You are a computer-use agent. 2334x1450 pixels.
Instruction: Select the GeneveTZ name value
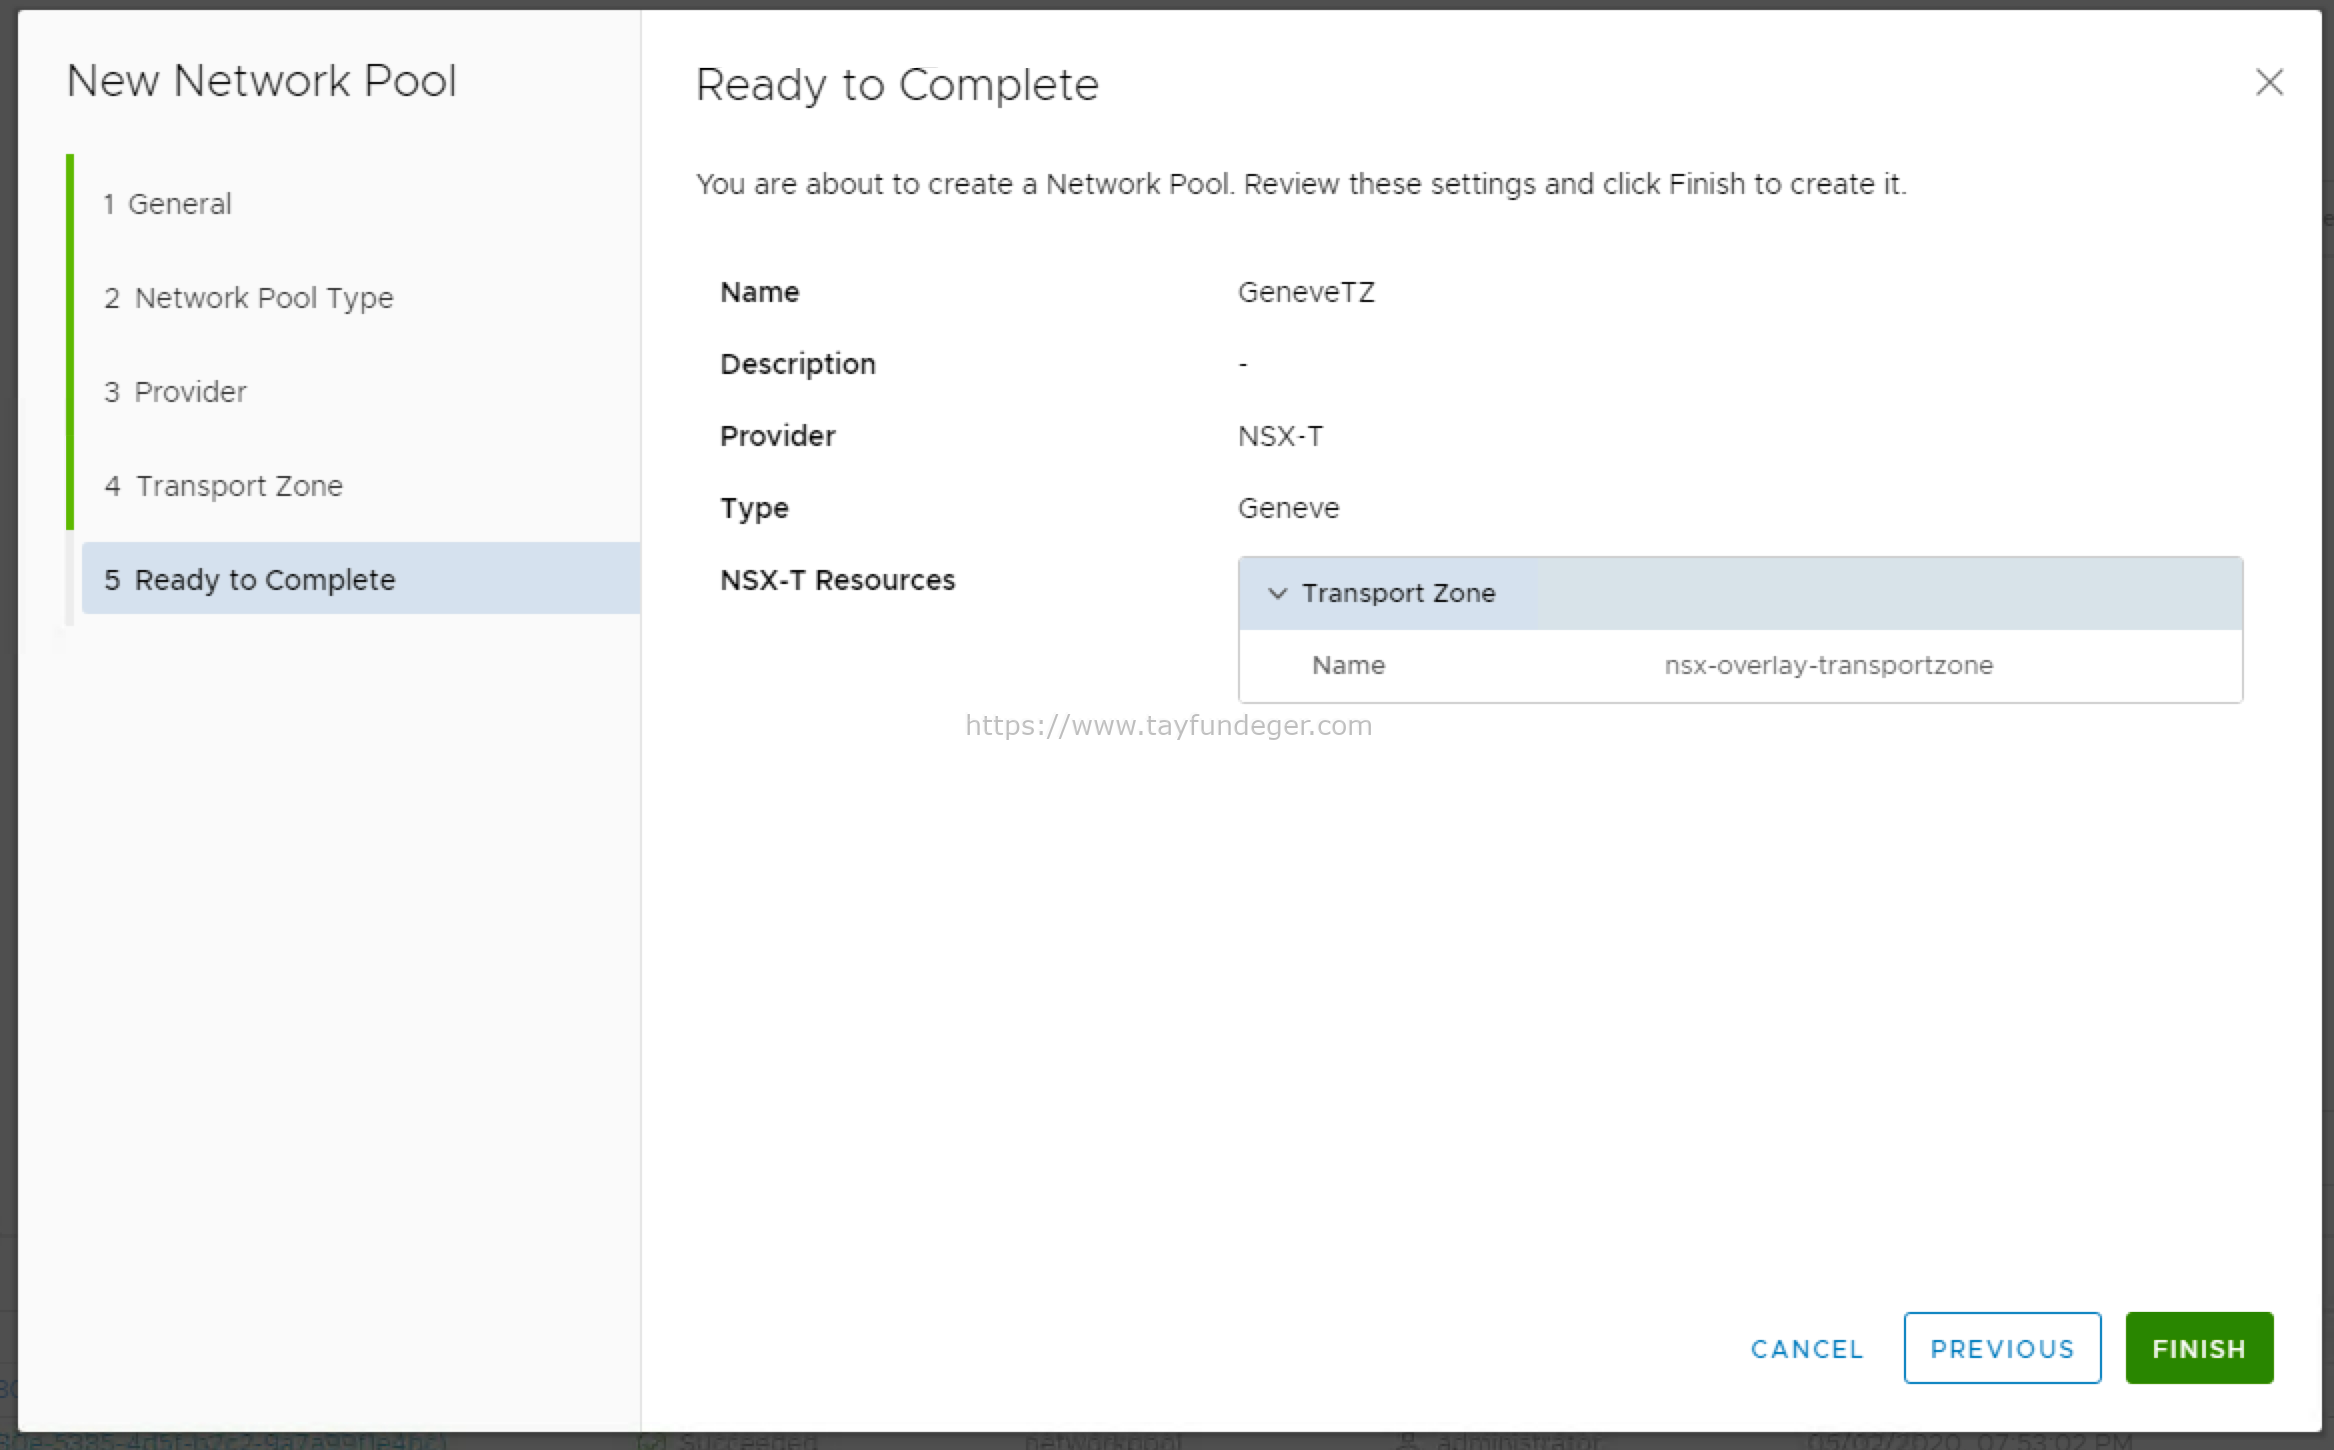coord(1306,292)
